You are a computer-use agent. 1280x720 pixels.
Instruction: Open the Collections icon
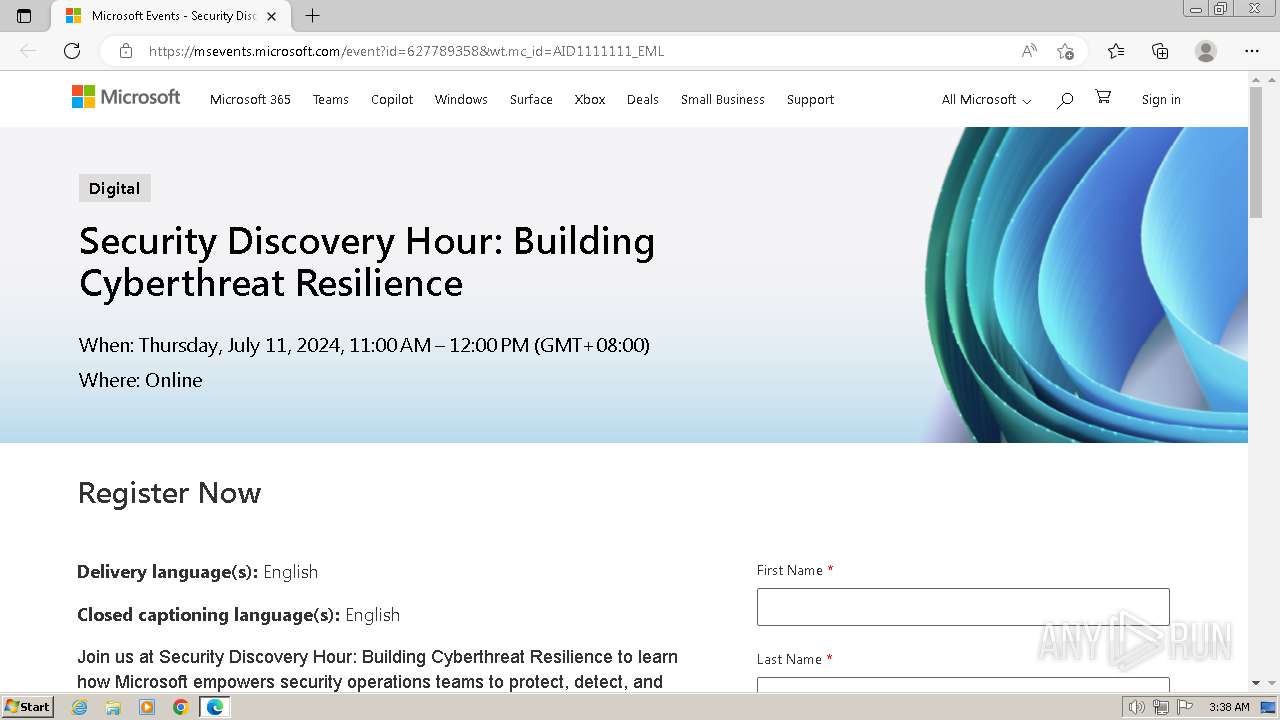(1160, 51)
